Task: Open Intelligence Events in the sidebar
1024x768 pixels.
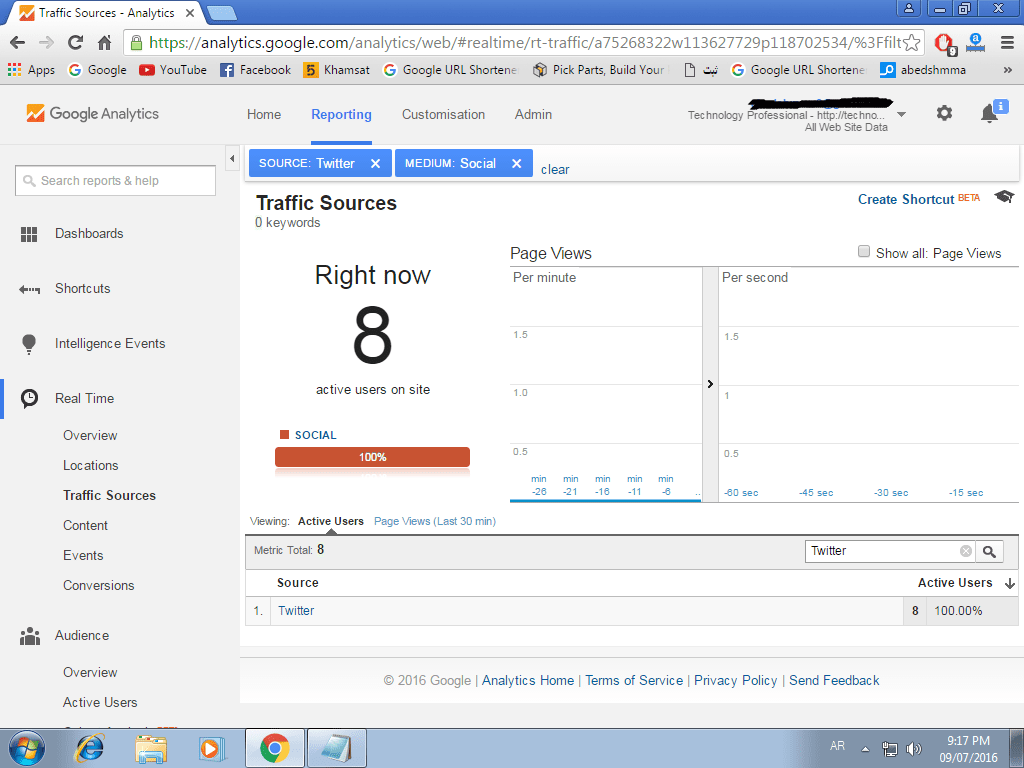Action: (x=110, y=344)
